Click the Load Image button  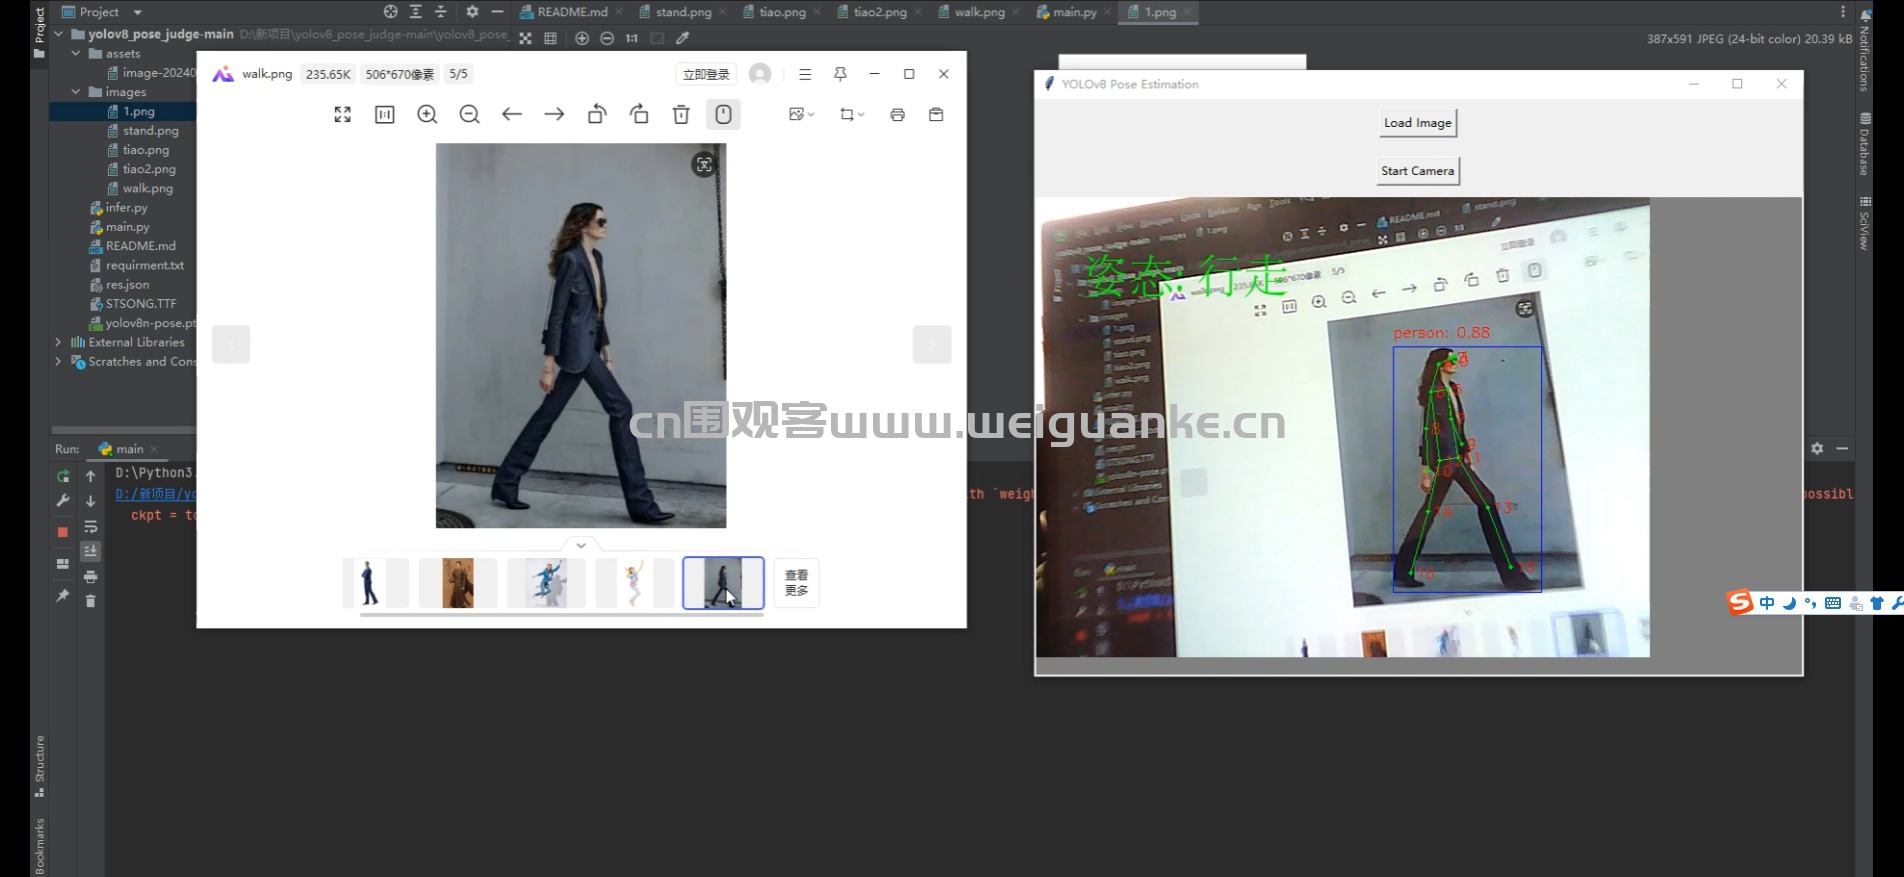pyautogui.click(x=1418, y=123)
